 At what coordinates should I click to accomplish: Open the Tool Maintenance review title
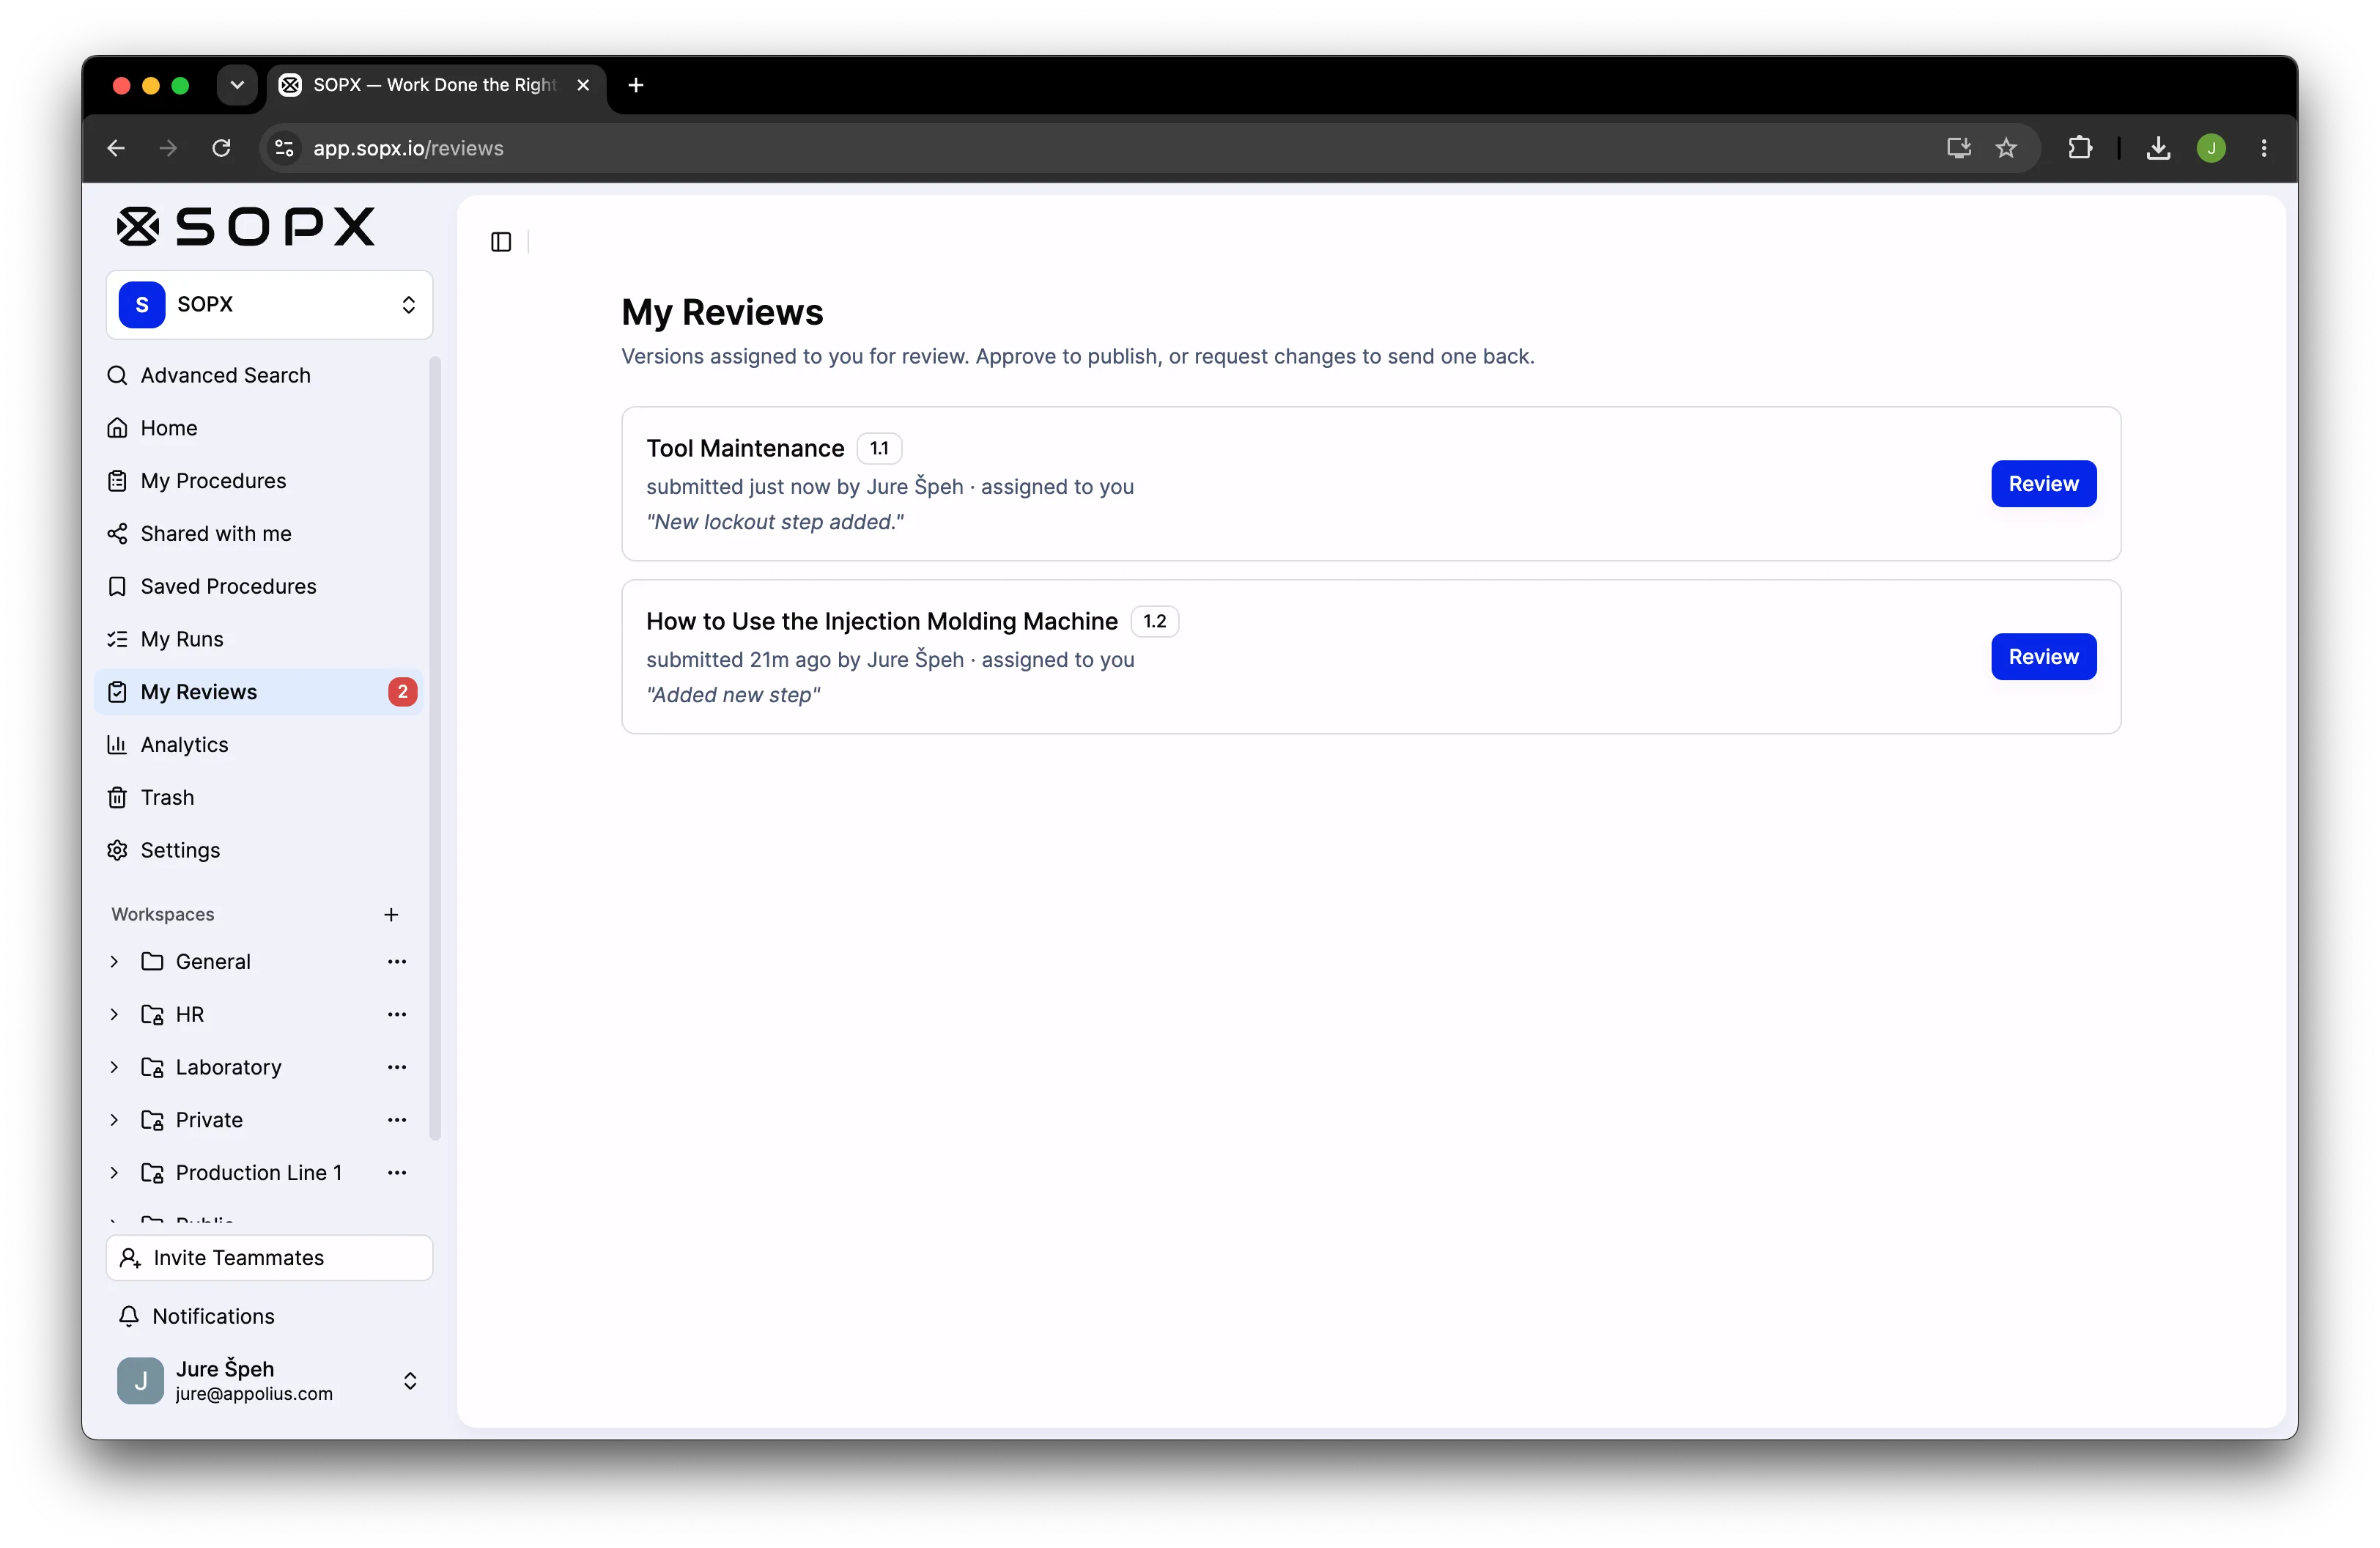click(745, 449)
